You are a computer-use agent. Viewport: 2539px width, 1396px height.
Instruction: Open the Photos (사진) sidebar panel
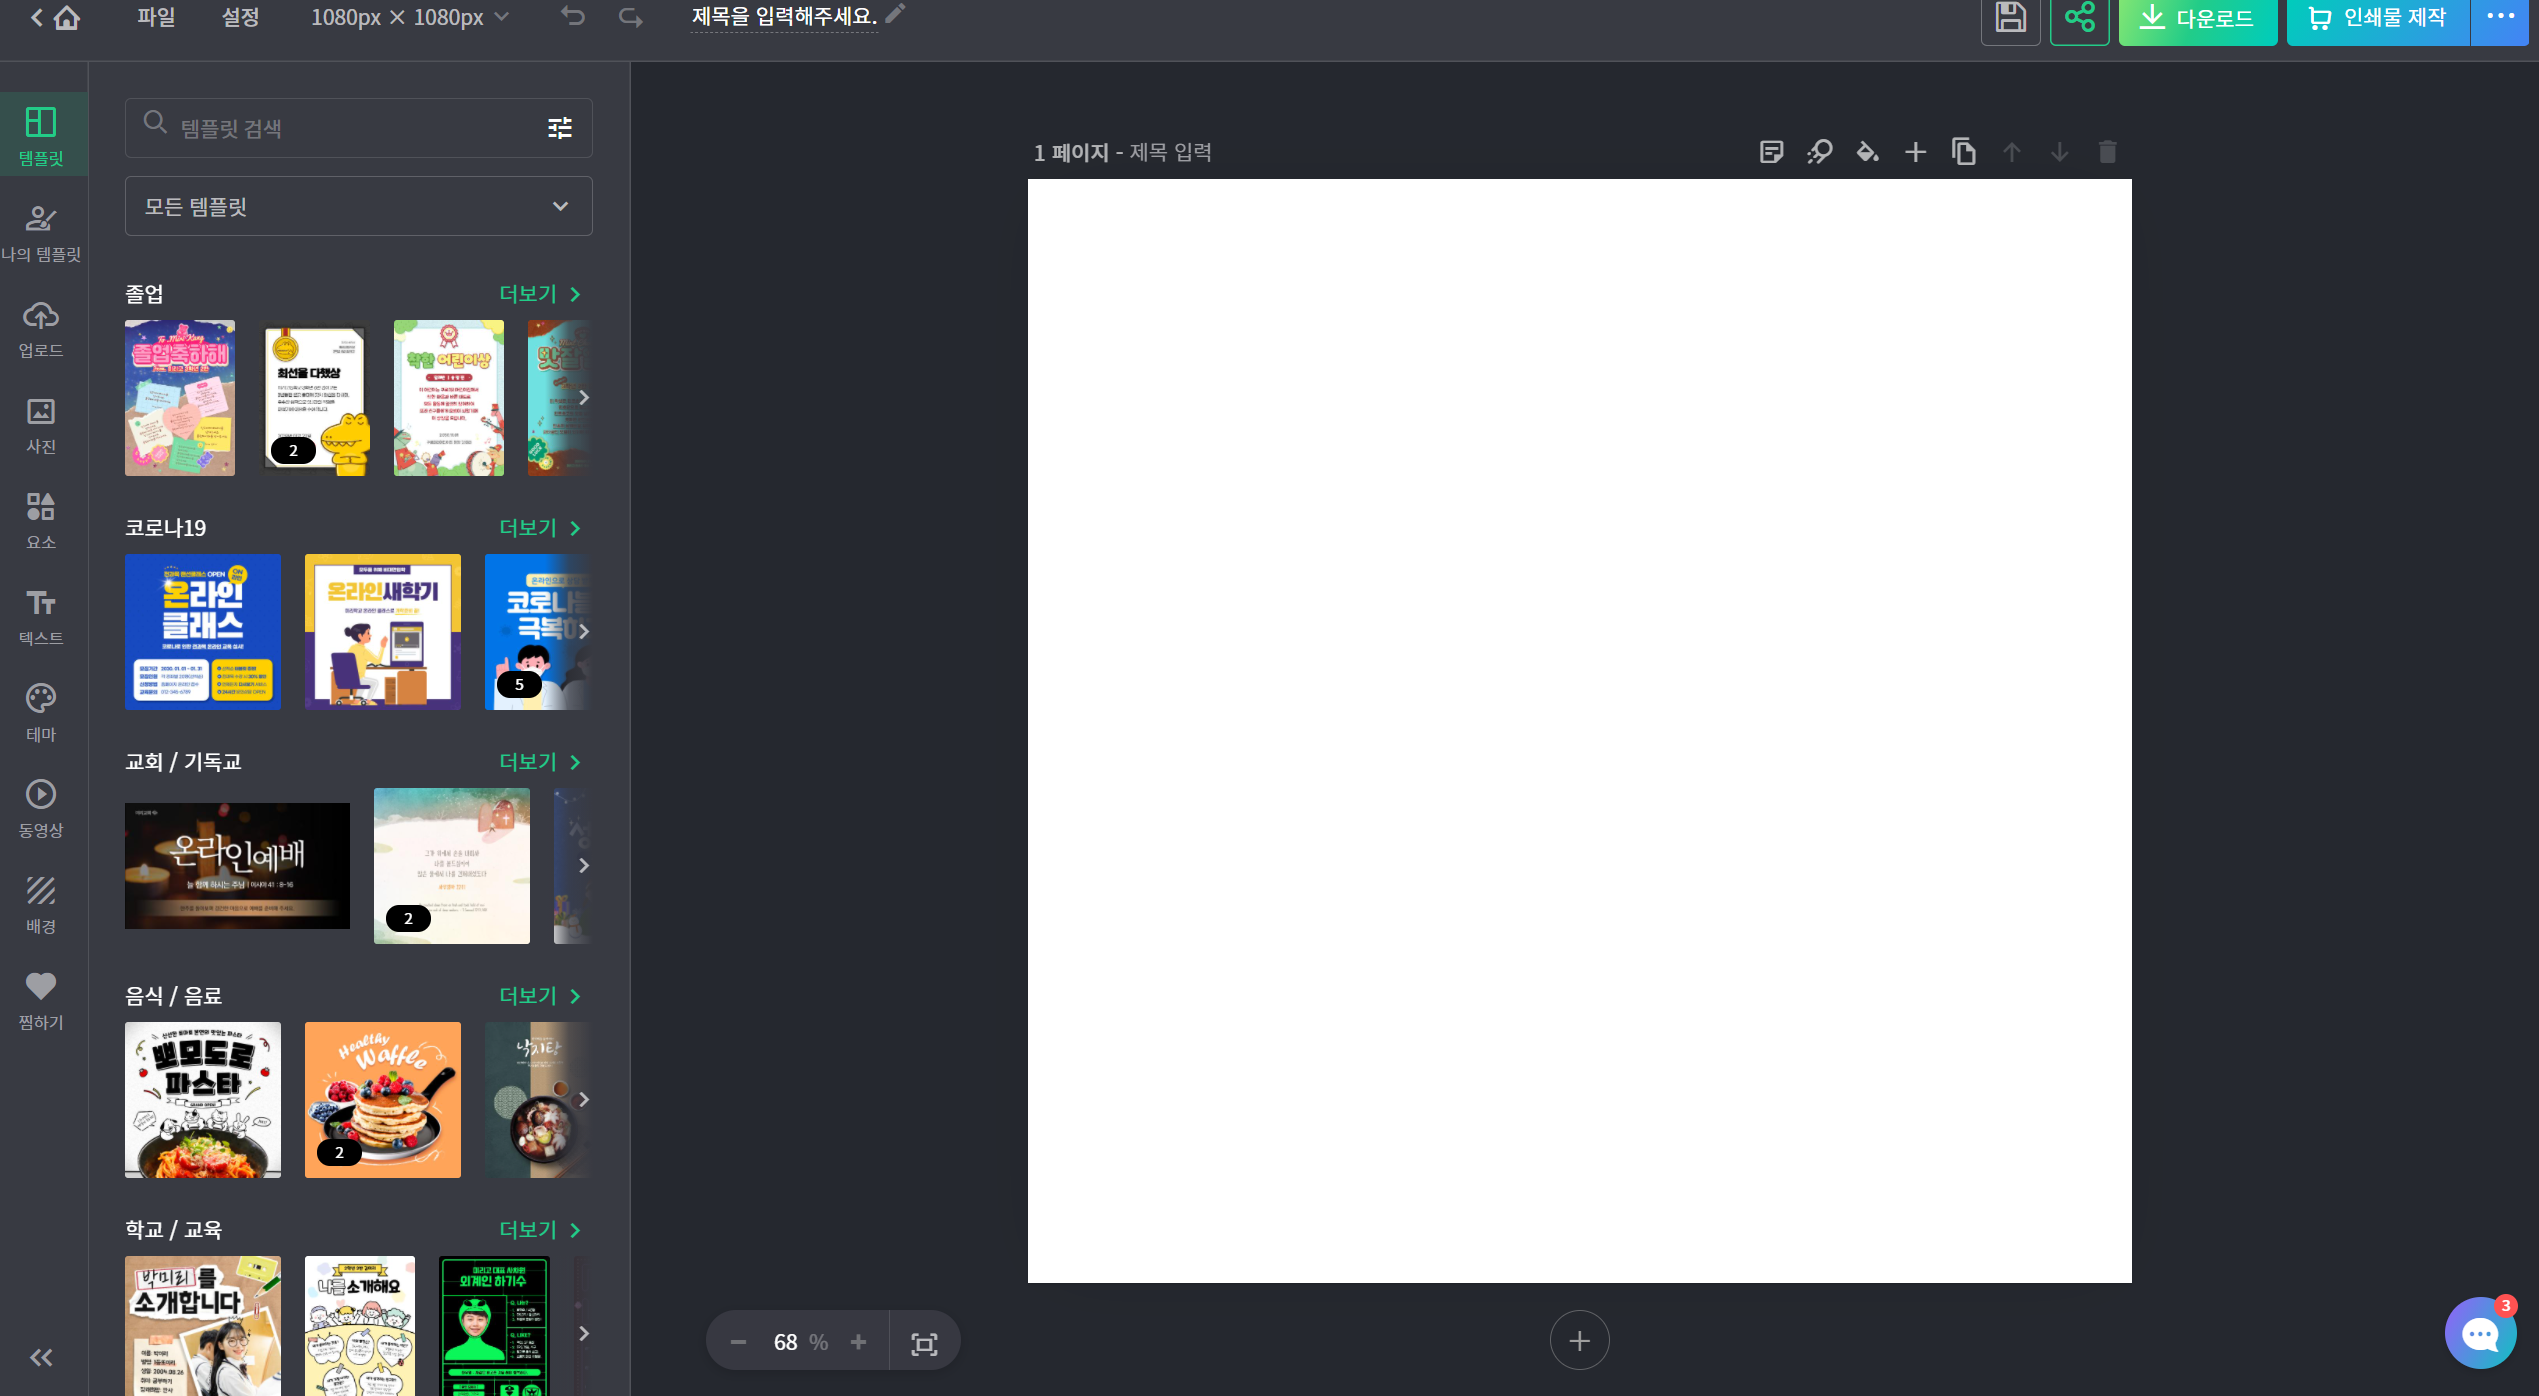coord(41,424)
